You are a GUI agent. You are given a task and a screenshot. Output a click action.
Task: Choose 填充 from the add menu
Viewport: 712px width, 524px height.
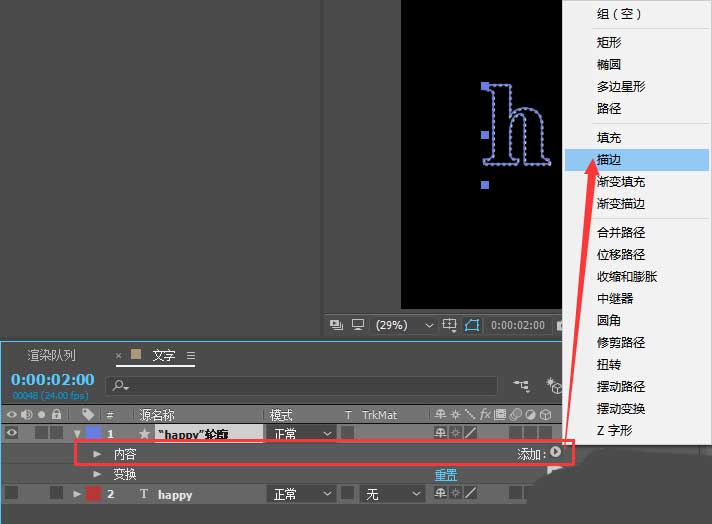637,138
